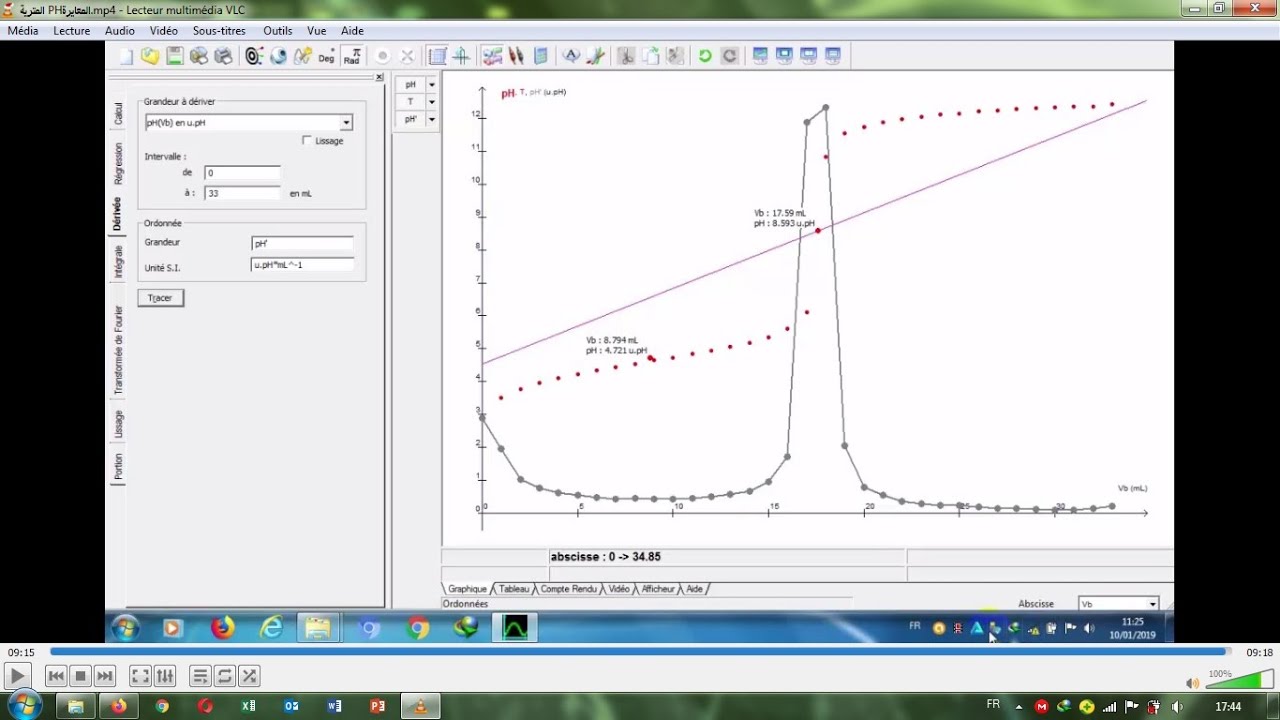1280x720 pixels.
Task: Open VLC extended settings button
Action: point(165,676)
